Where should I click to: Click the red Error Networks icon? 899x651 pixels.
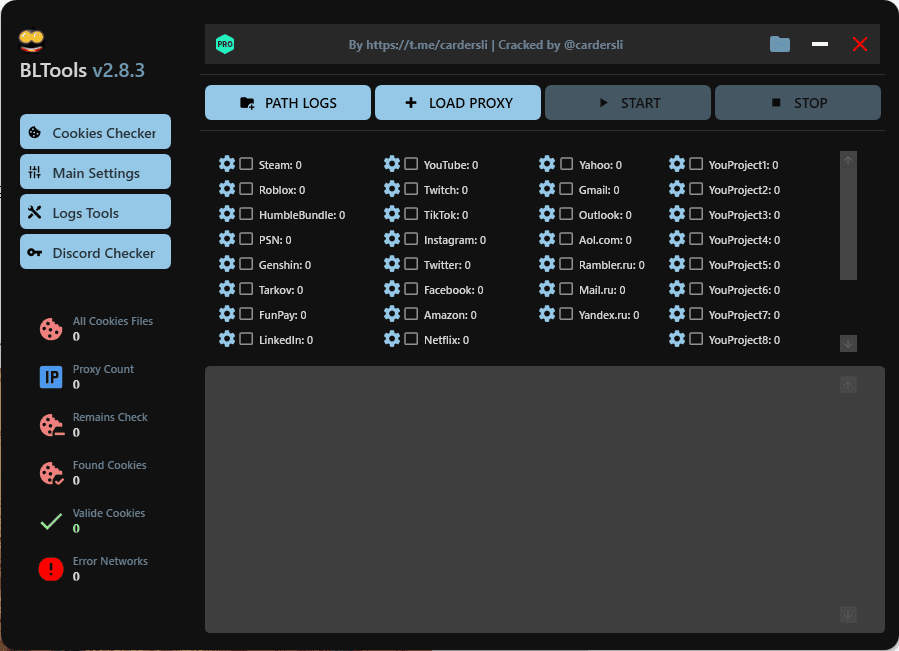tap(51, 569)
